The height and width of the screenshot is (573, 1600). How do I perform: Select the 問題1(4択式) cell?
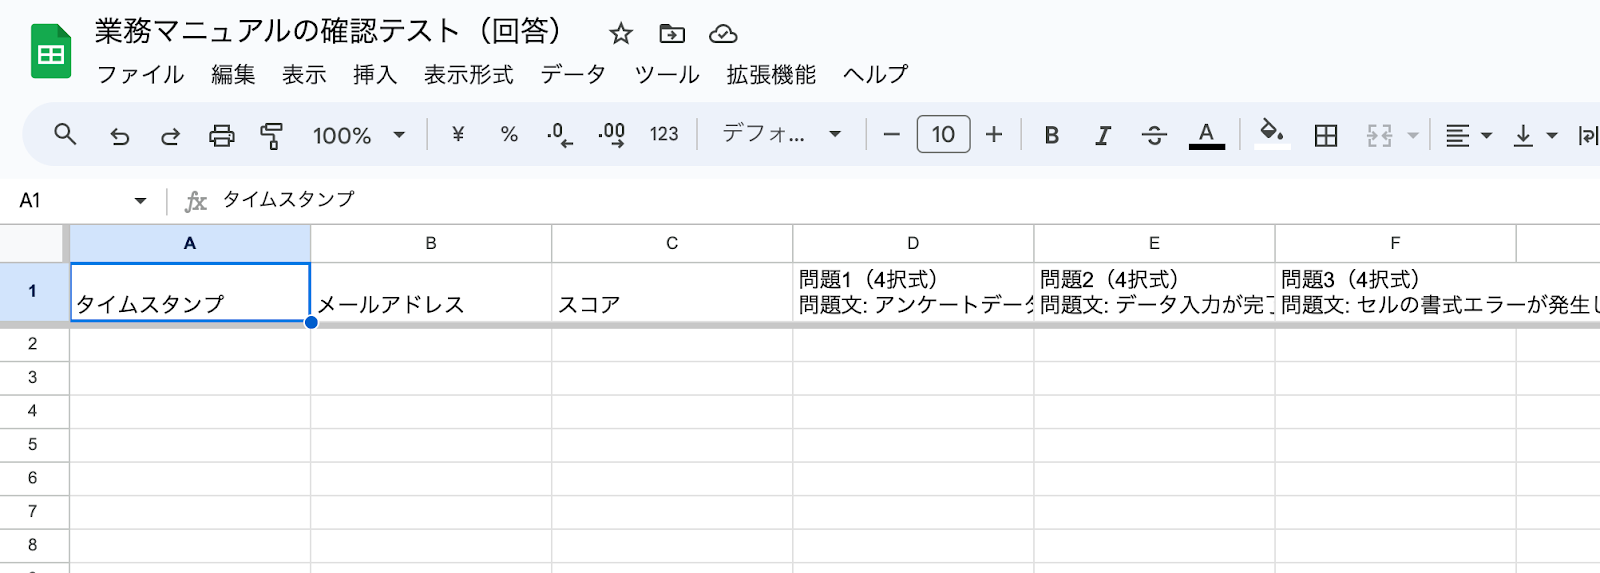click(913, 292)
